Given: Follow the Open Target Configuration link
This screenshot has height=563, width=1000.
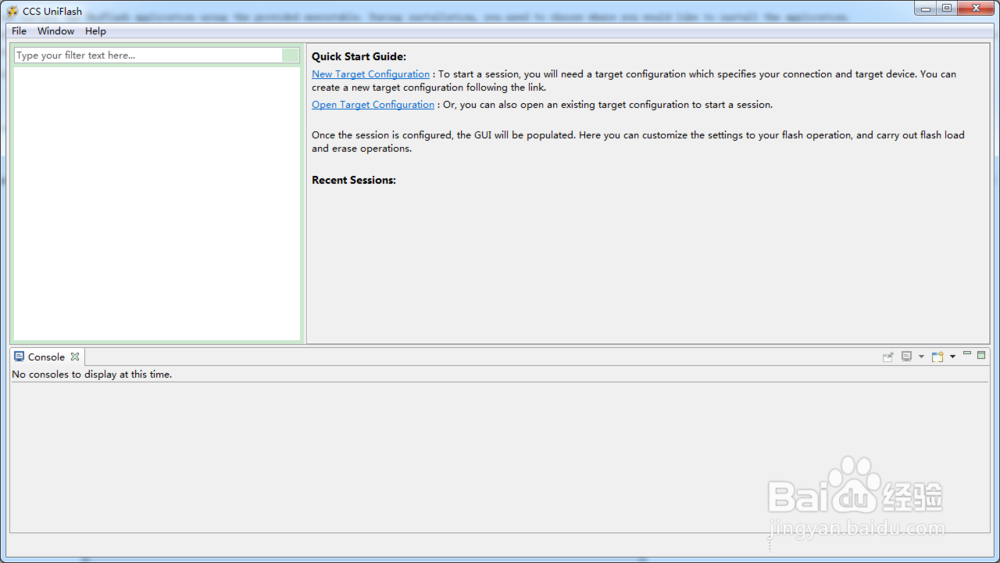Looking at the screenshot, I should point(372,105).
